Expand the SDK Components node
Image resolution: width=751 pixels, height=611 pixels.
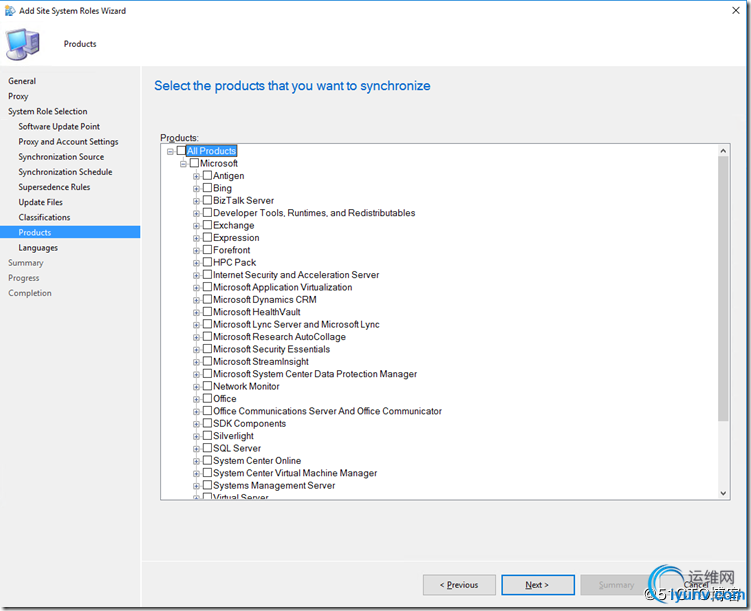(196, 424)
